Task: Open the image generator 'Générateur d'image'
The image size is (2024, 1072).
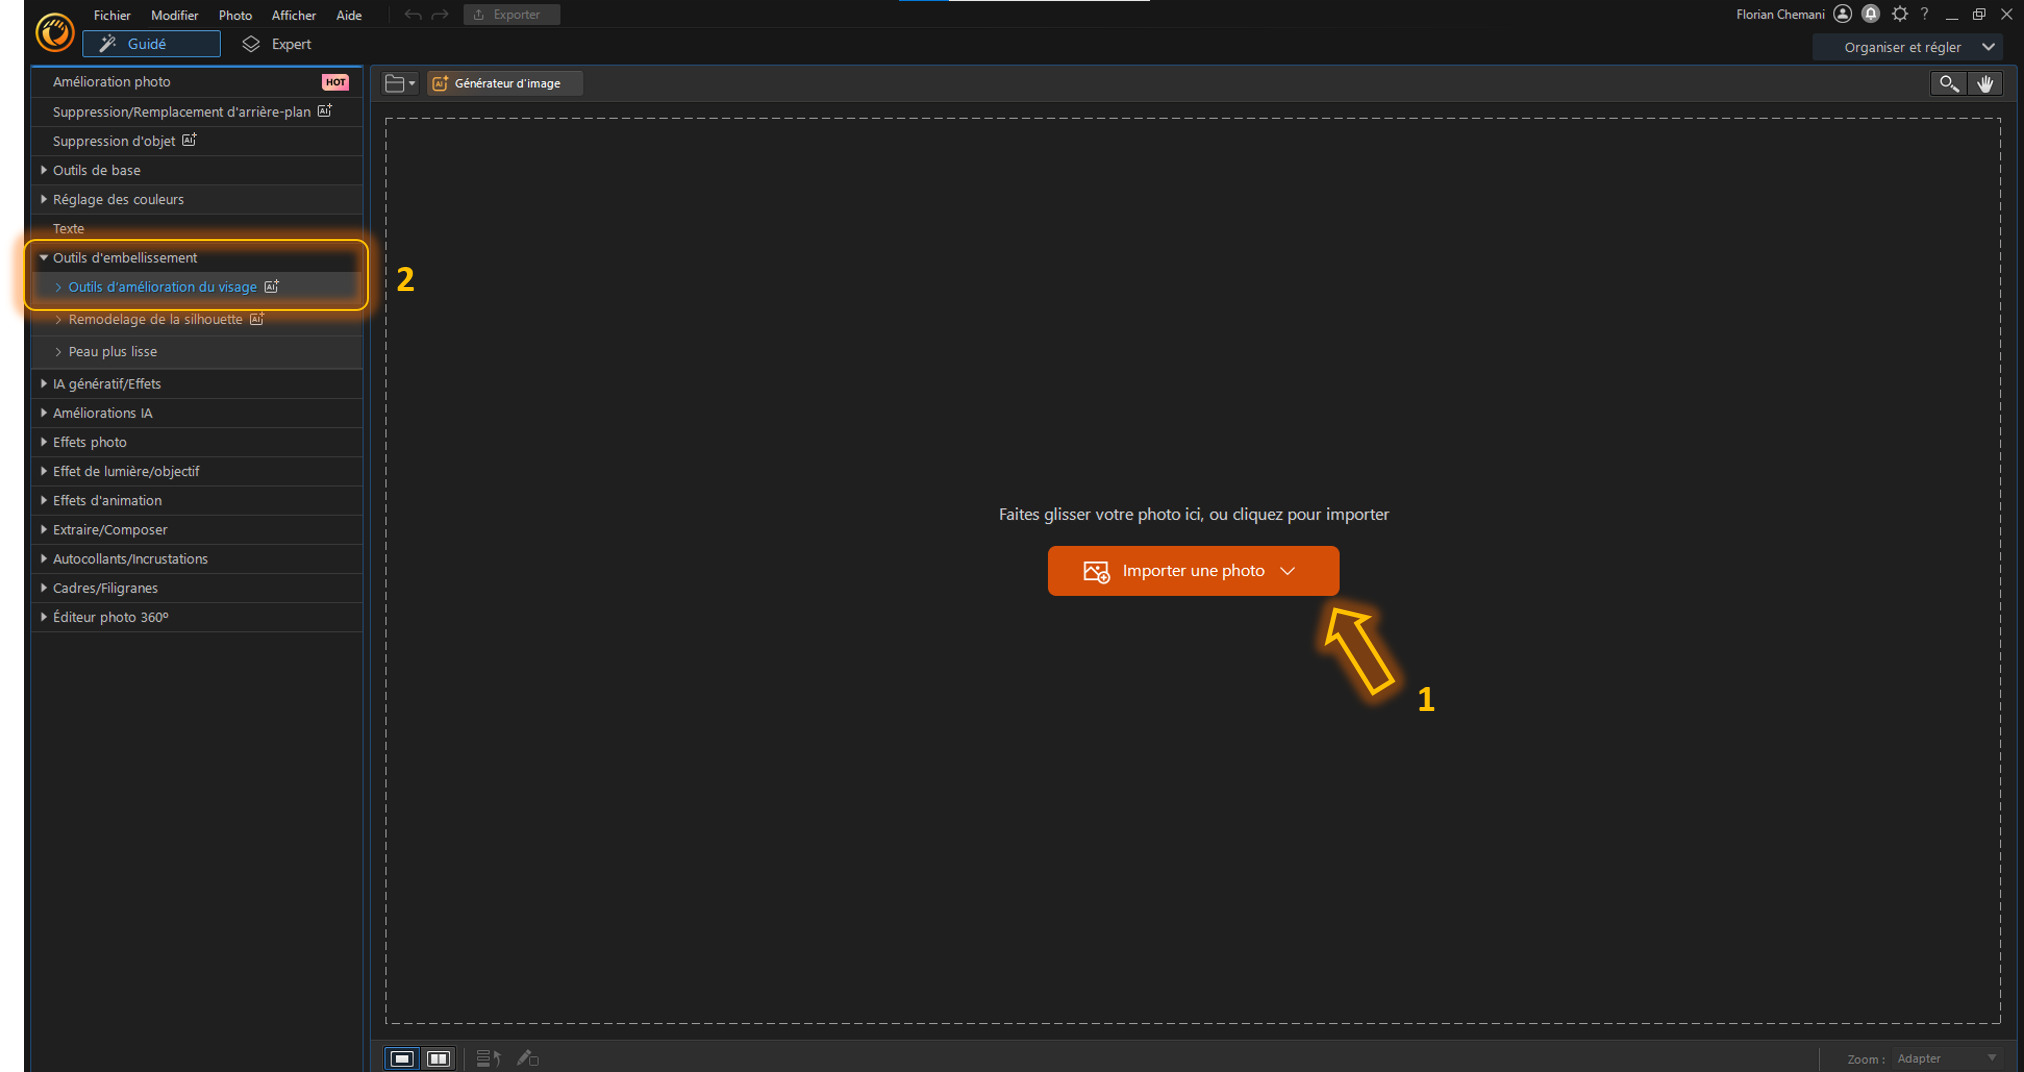Action: [x=504, y=83]
